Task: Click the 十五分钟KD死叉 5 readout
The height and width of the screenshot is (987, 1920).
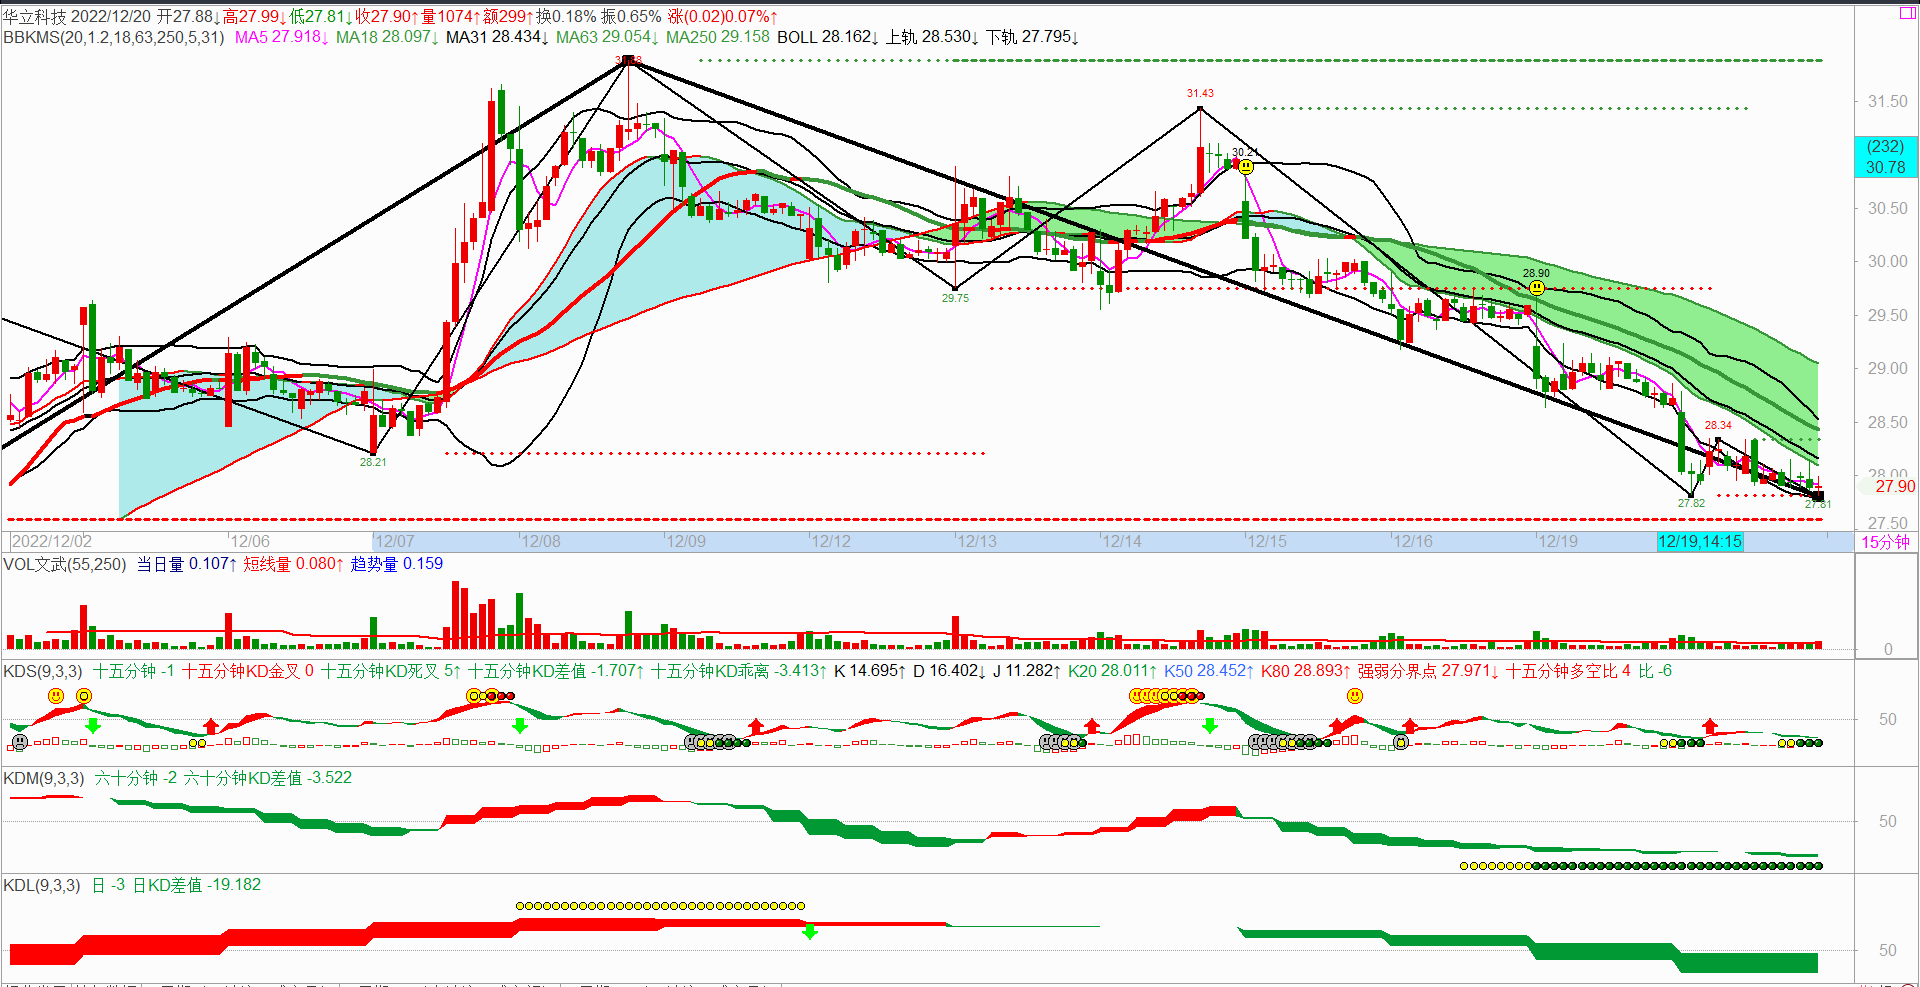Action: pos(391,671)
